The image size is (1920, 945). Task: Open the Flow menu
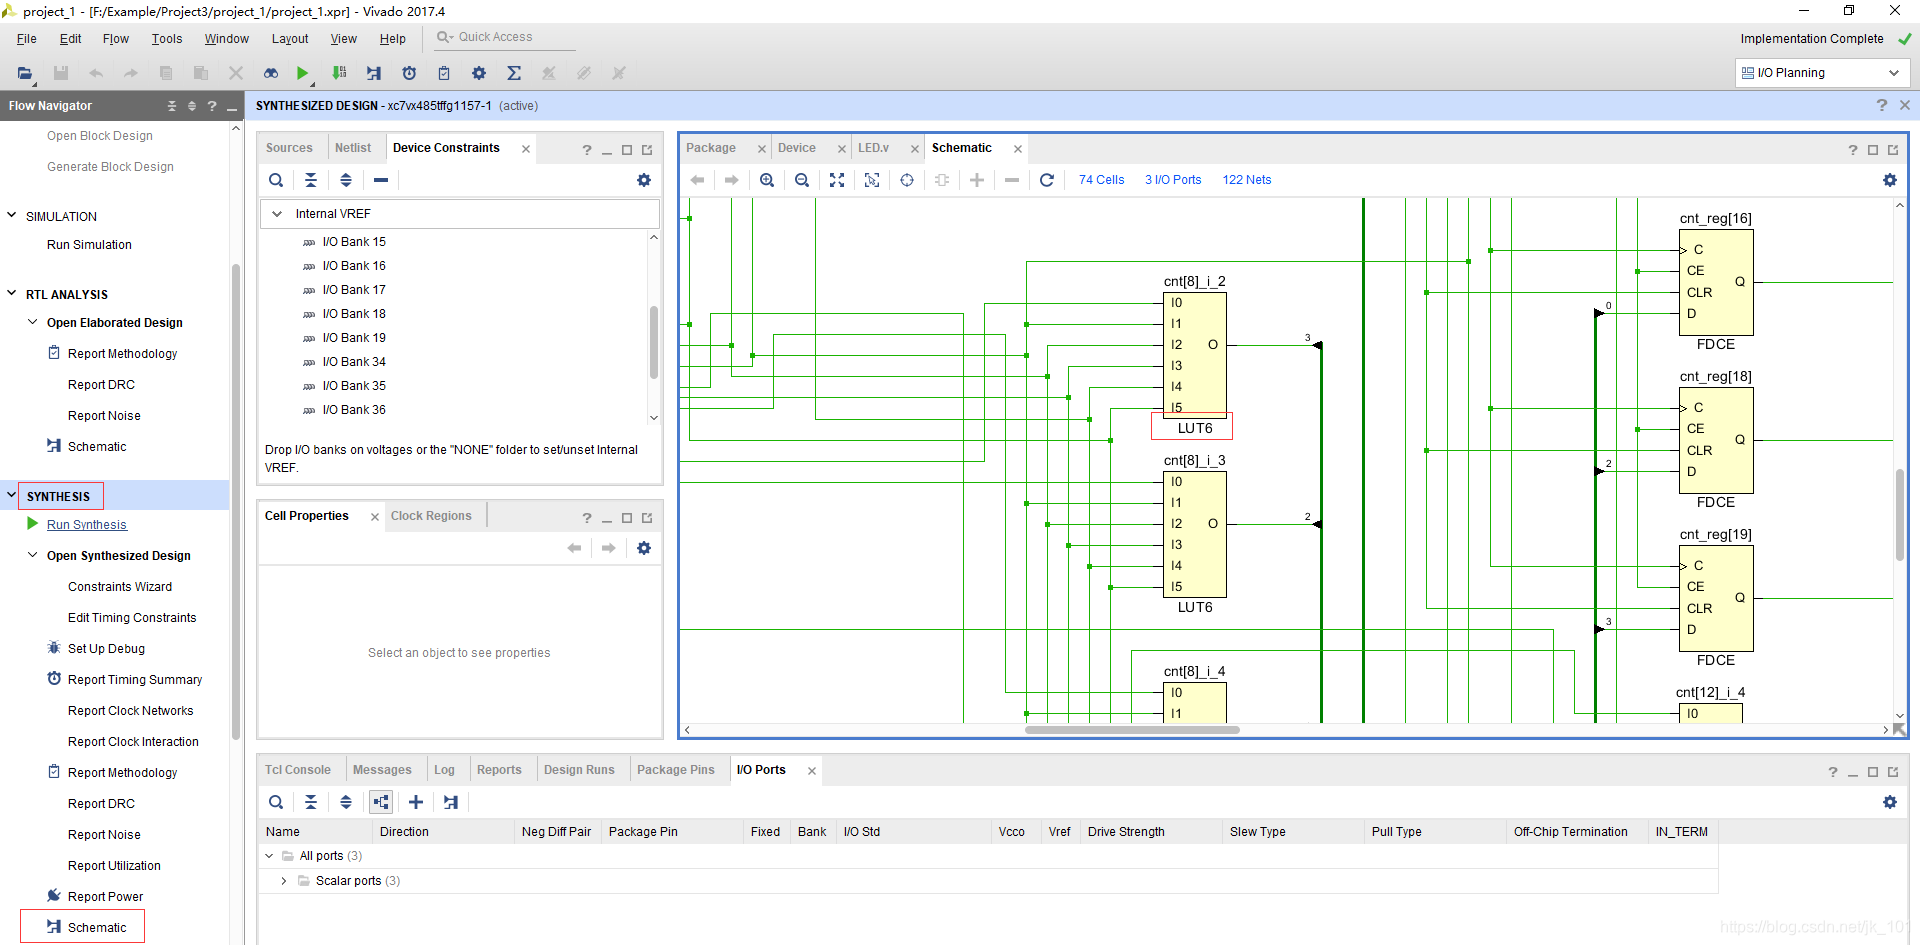pos(115,39)
